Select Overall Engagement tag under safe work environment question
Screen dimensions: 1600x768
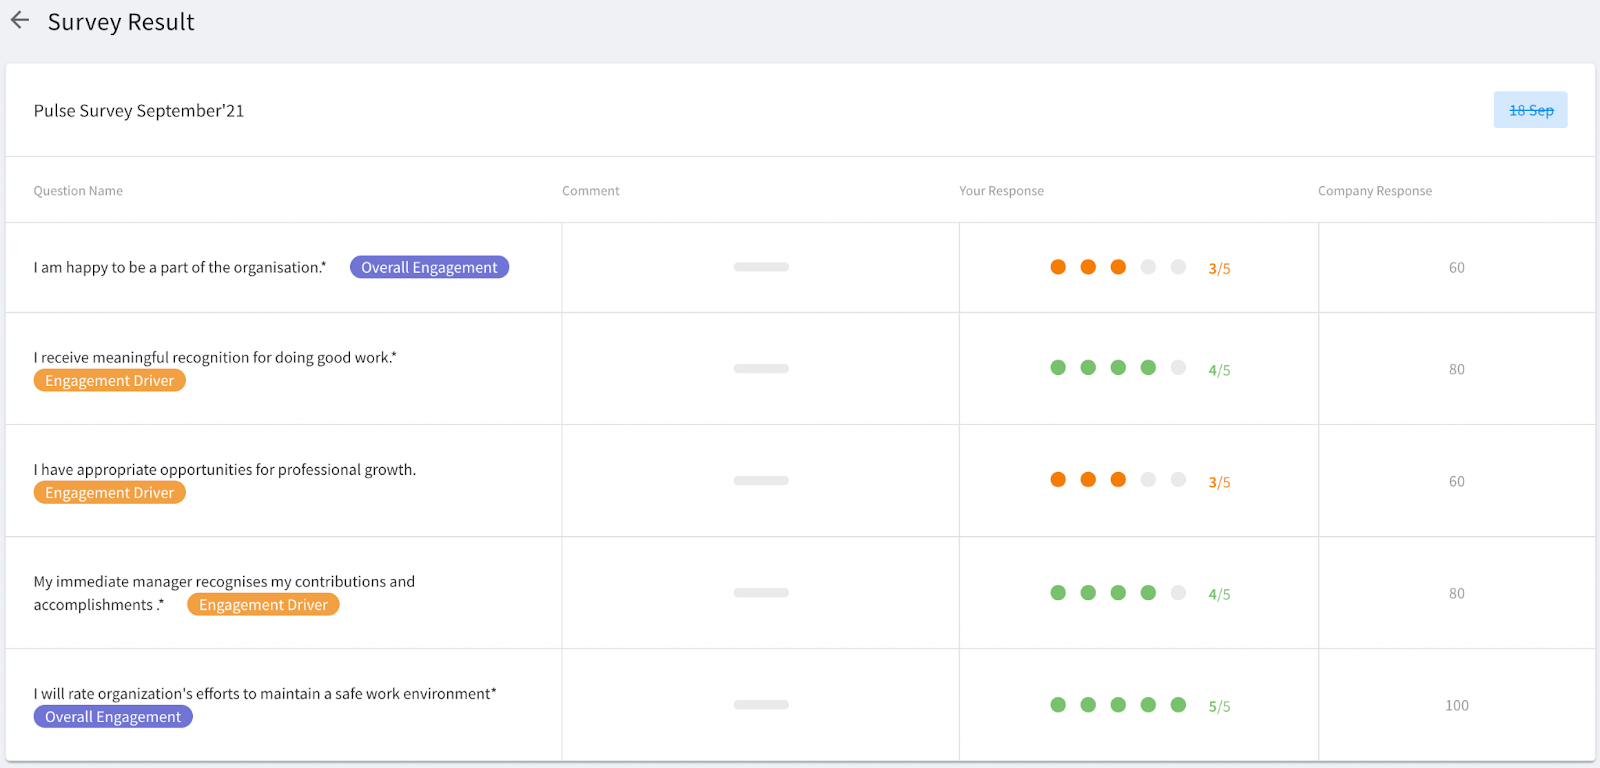(113, 716)
